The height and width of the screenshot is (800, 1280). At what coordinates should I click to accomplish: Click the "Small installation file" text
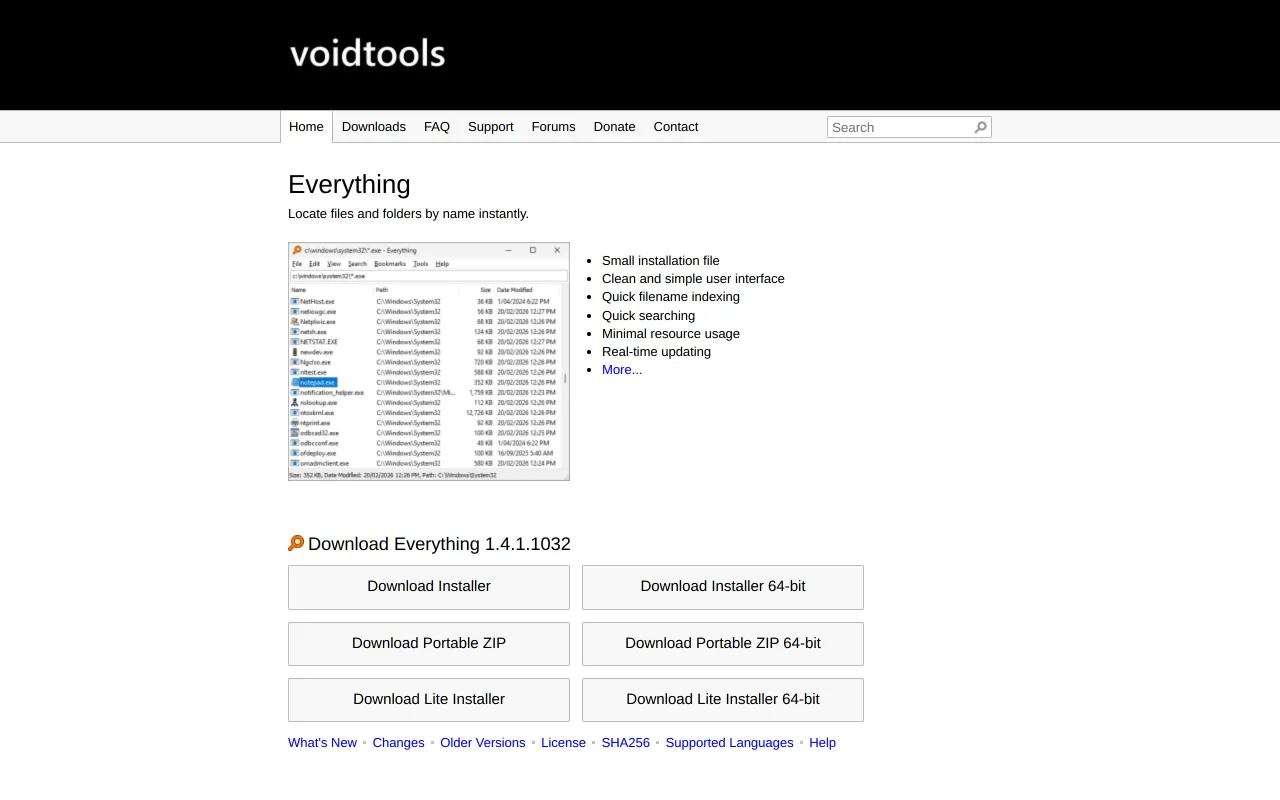pyautogui.click(x=661, y=261)
